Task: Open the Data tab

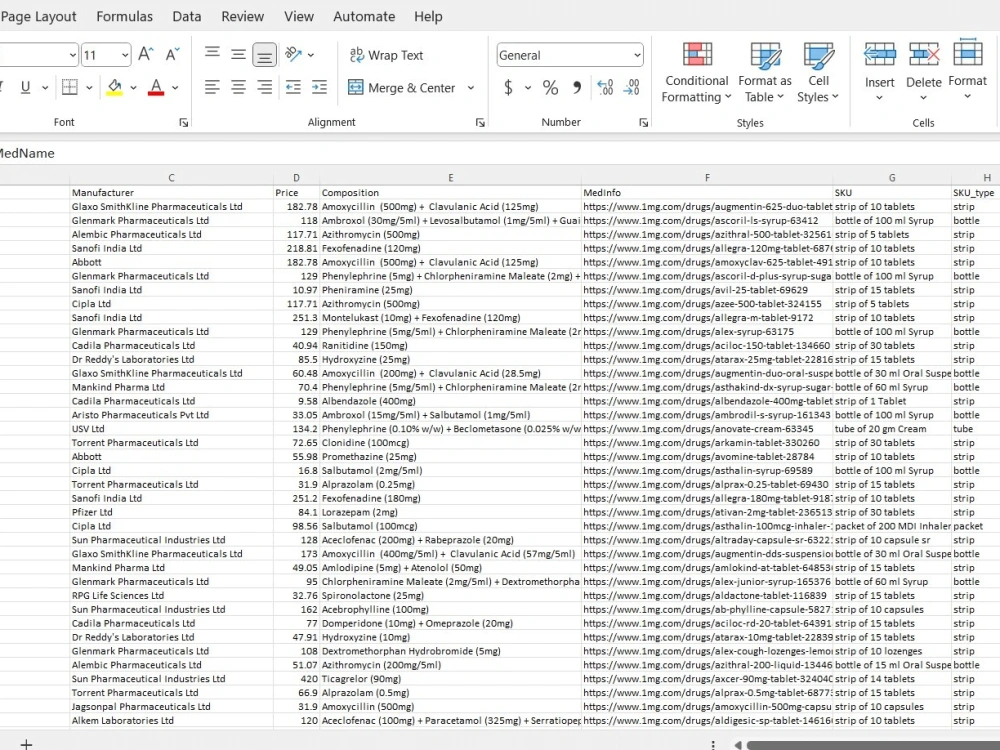Action: 187,17
